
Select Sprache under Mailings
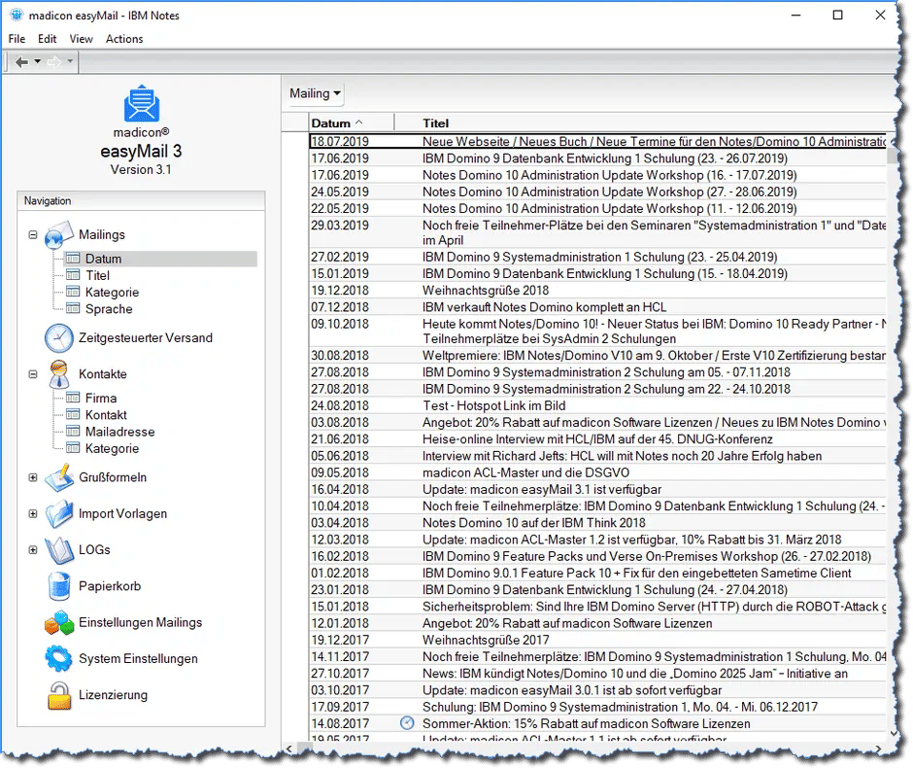[x=108, y=309]
